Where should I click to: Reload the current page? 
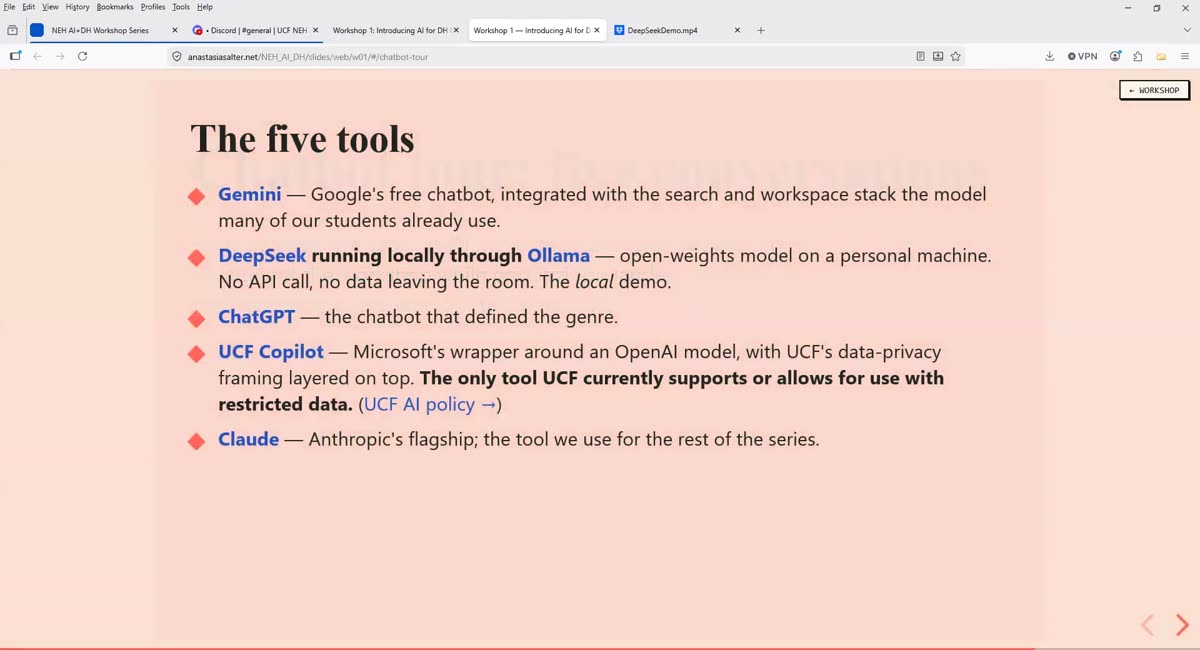83,56
